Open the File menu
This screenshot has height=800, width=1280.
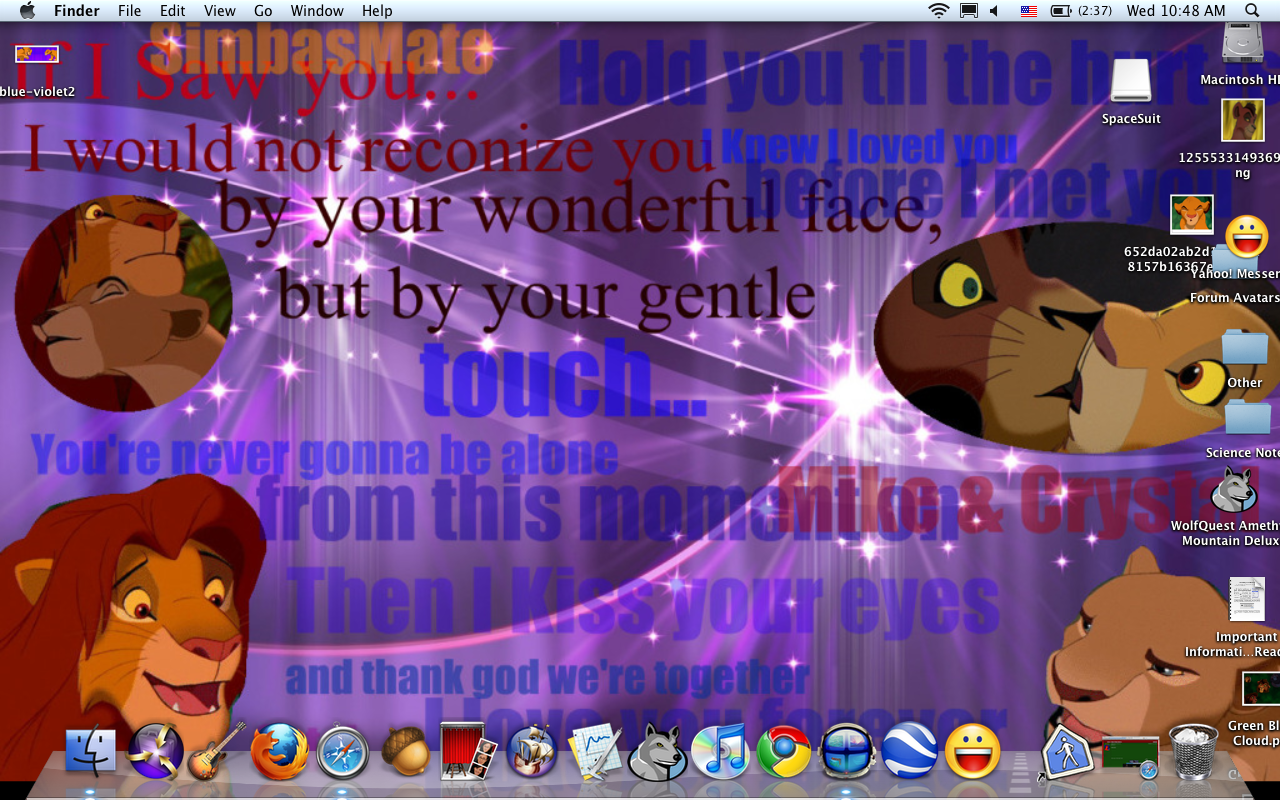pyautogui.click(x=129, y=11)
